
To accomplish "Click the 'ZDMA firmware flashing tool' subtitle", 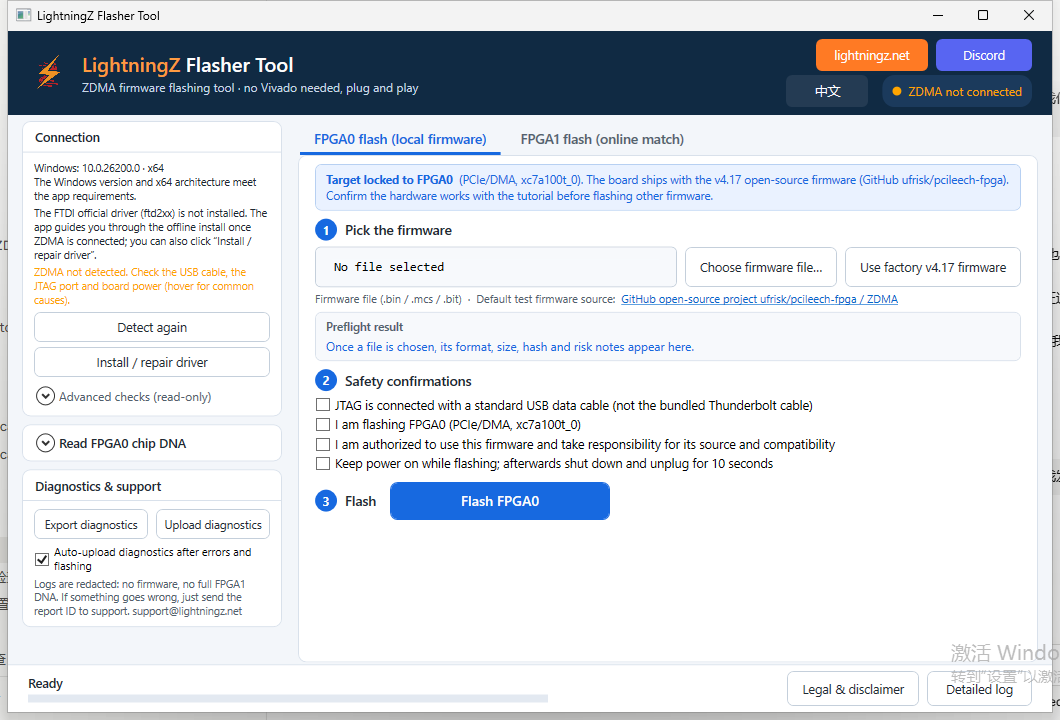I will 250,88.
